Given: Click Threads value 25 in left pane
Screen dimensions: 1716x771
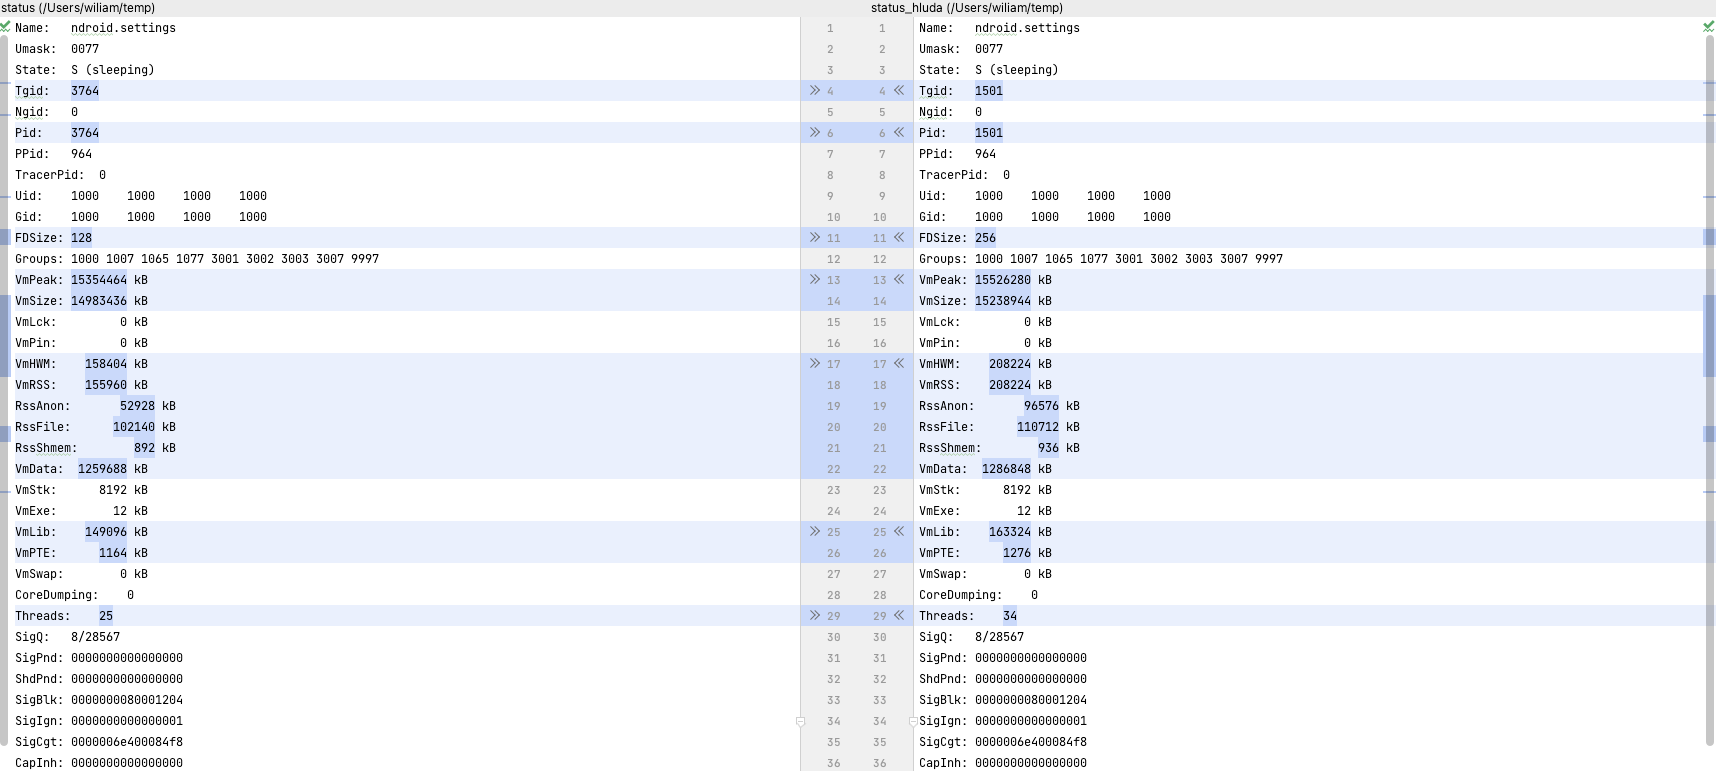Looking at the screenshot, I should (x=106, y=616).
